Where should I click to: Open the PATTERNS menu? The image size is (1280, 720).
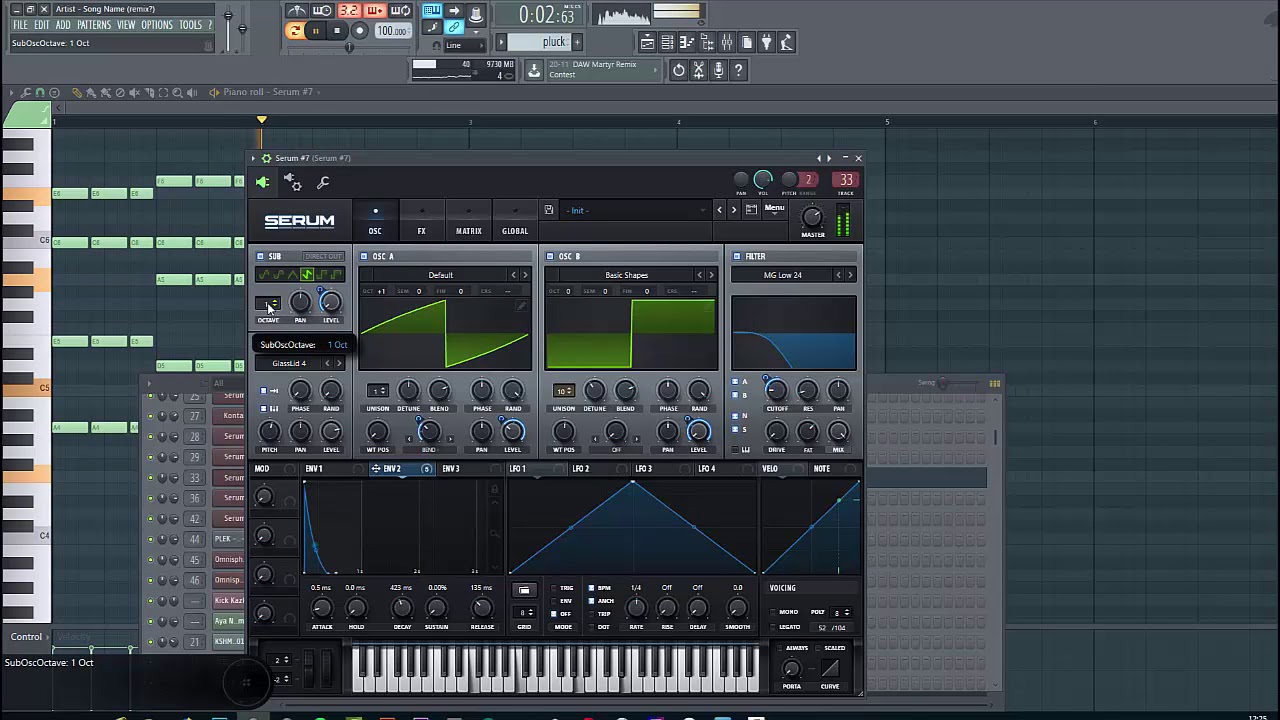pyautogui.click(x=93, y=25)
